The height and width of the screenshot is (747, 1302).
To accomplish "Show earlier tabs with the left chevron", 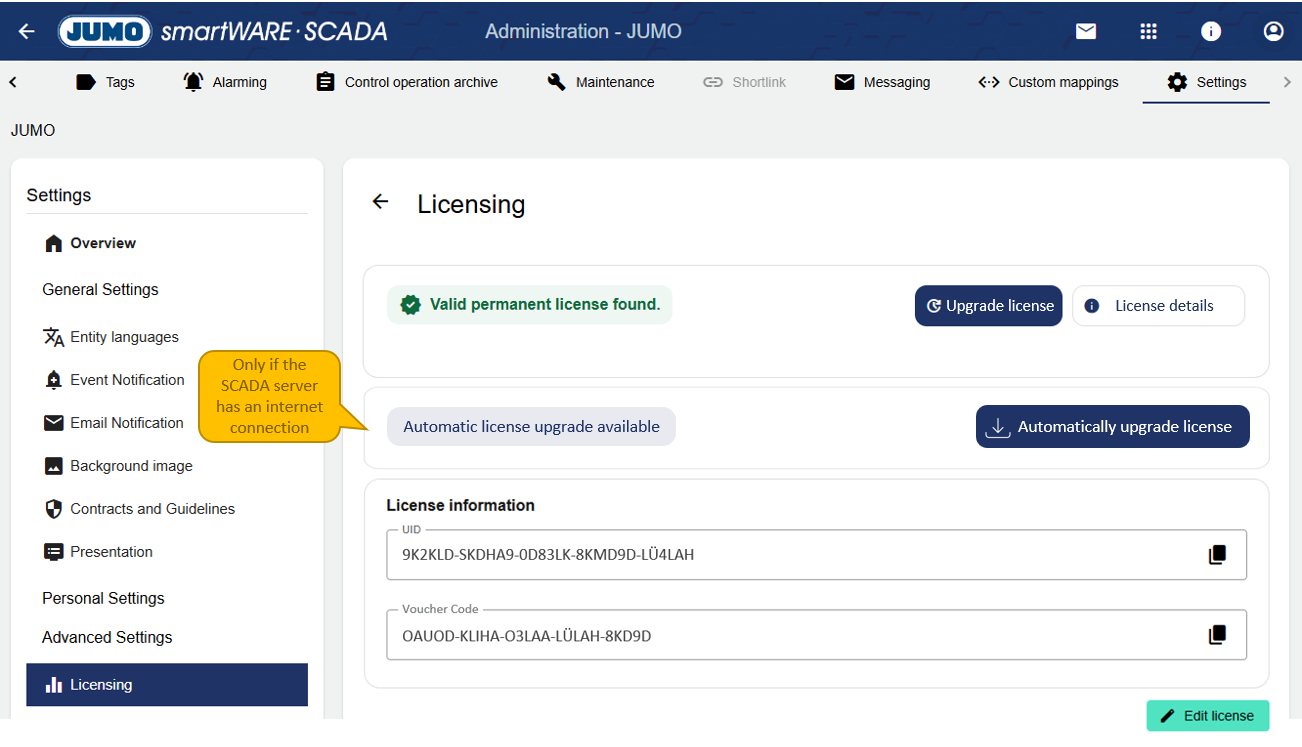I will coord(13,82).
